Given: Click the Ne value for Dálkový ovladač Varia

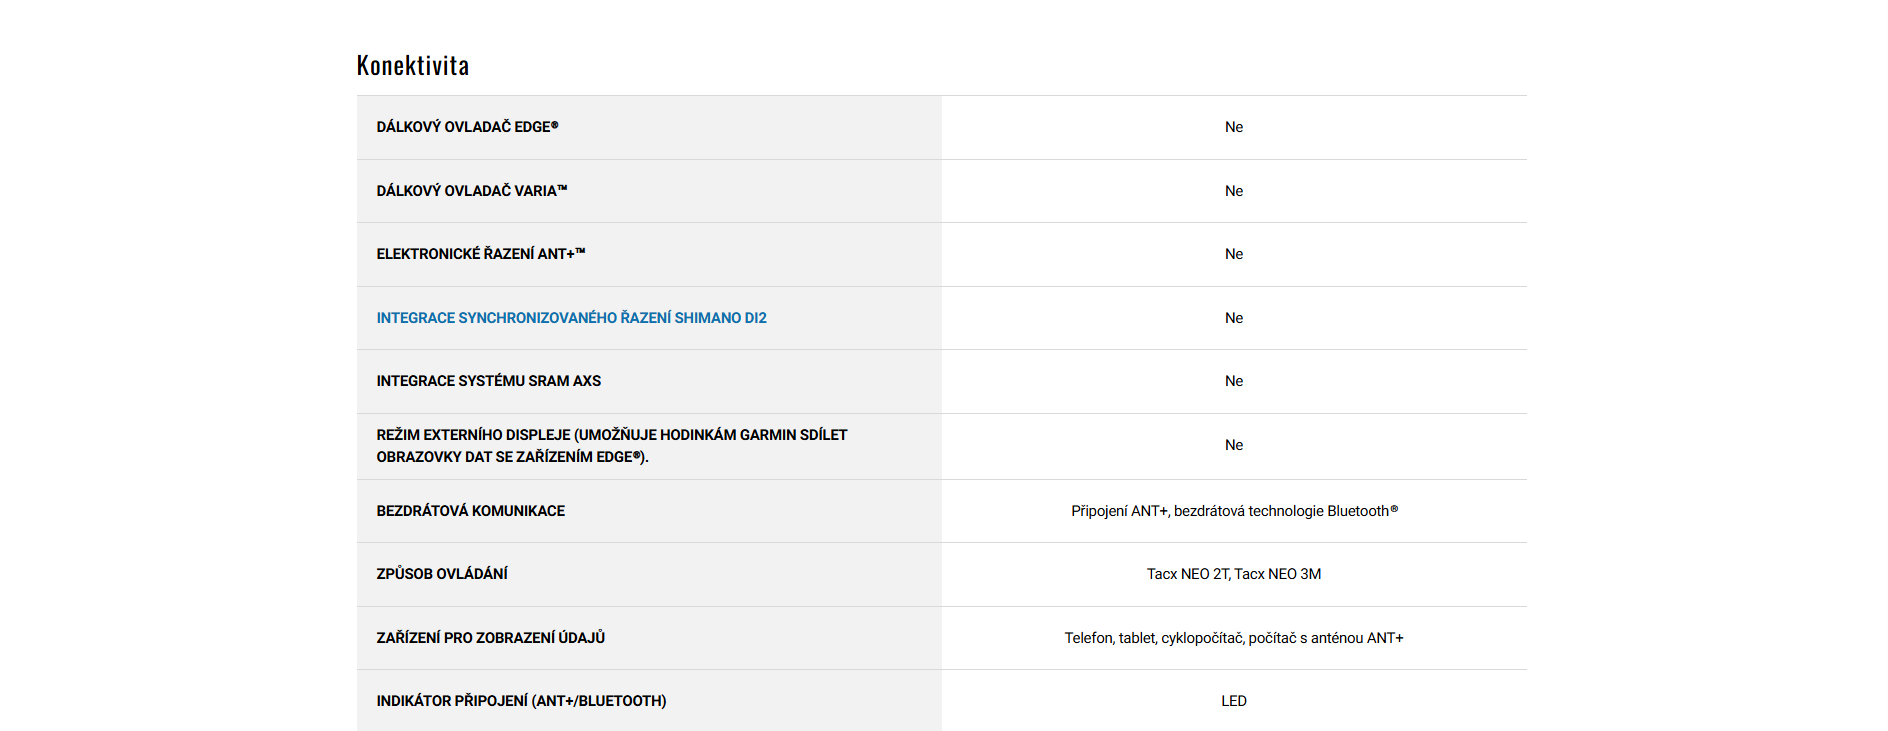Looking at the screenshot, I should (1233, 191).
